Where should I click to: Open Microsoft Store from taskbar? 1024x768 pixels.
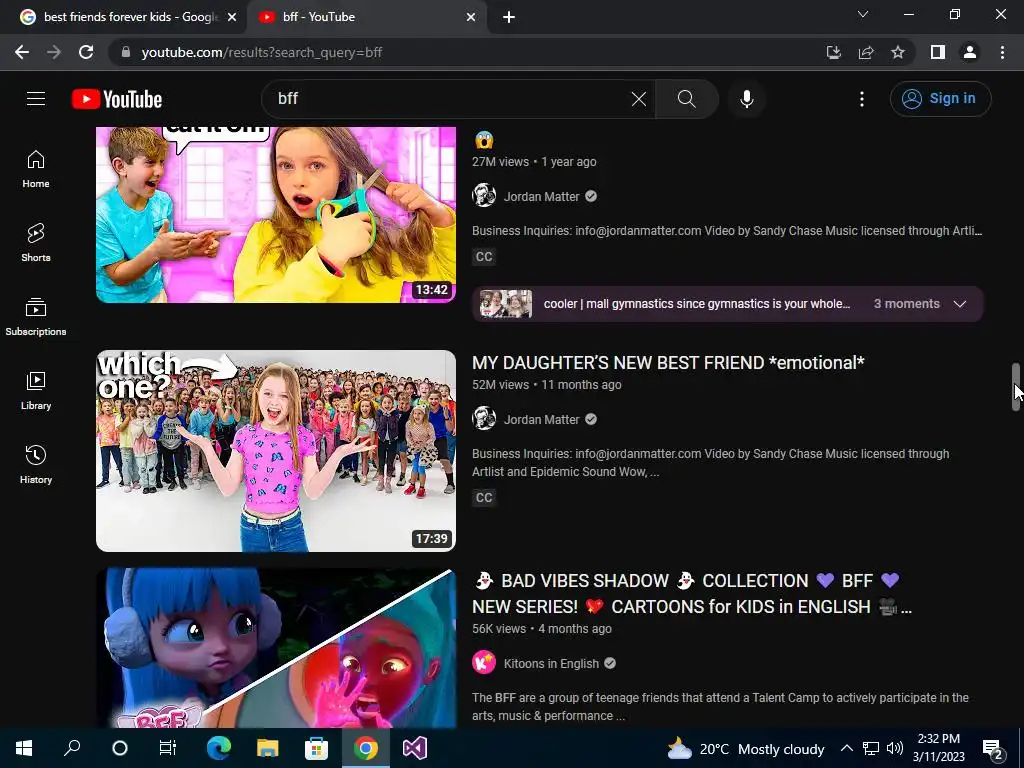coord(317,748)
